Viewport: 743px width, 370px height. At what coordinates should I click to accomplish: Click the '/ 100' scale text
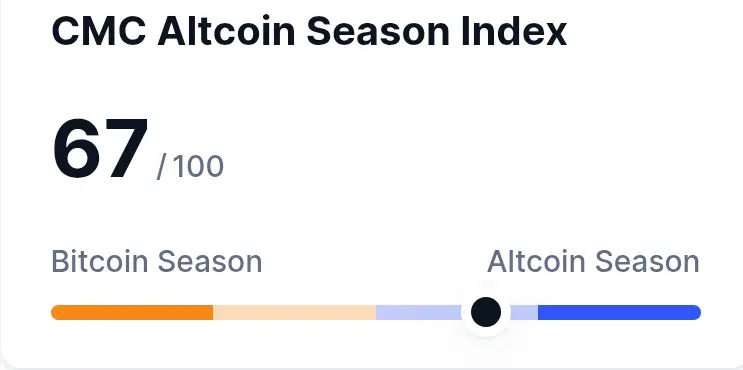tap(190, 167)
